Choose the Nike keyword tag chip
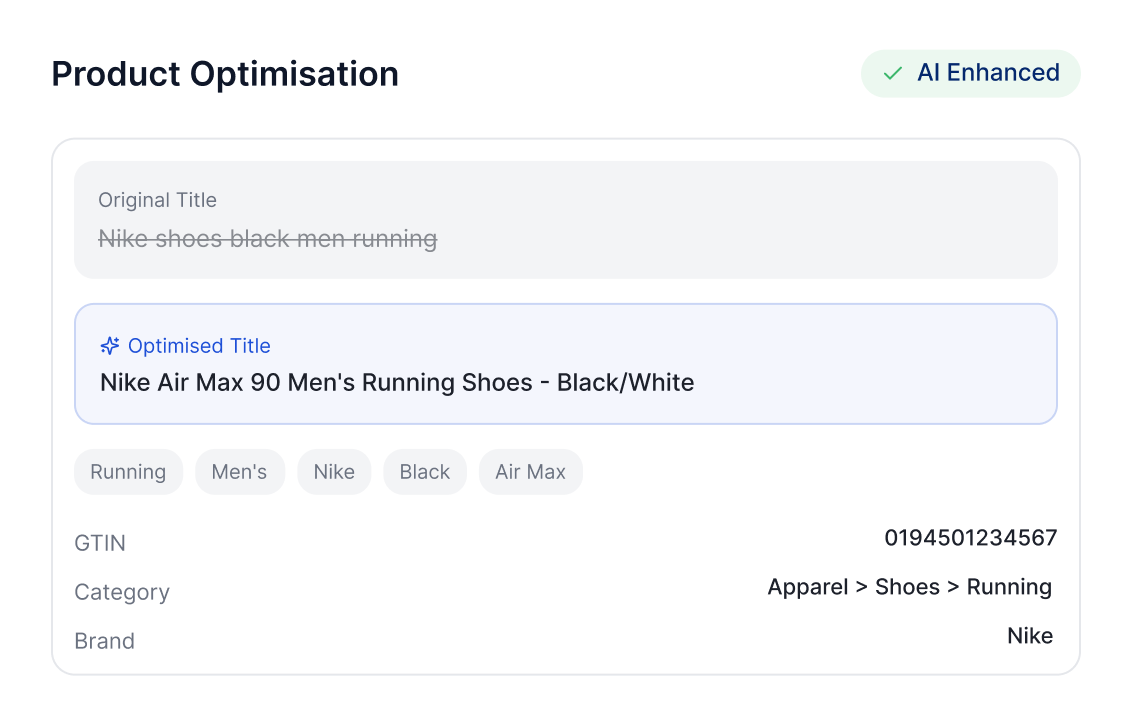Screen dimensions: 1132x726 [x=334, y=472]
